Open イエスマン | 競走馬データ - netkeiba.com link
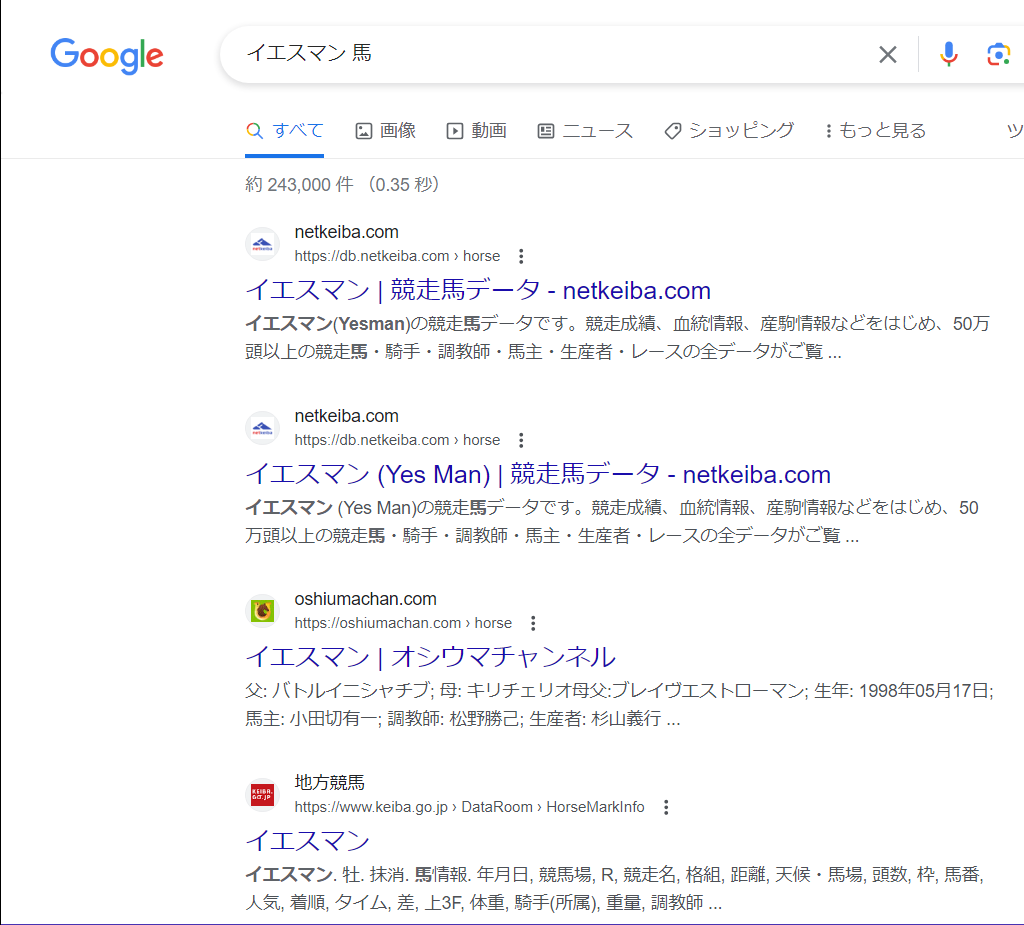The height and width of the screenshot is (925, 1024). (x=478, y=290)
